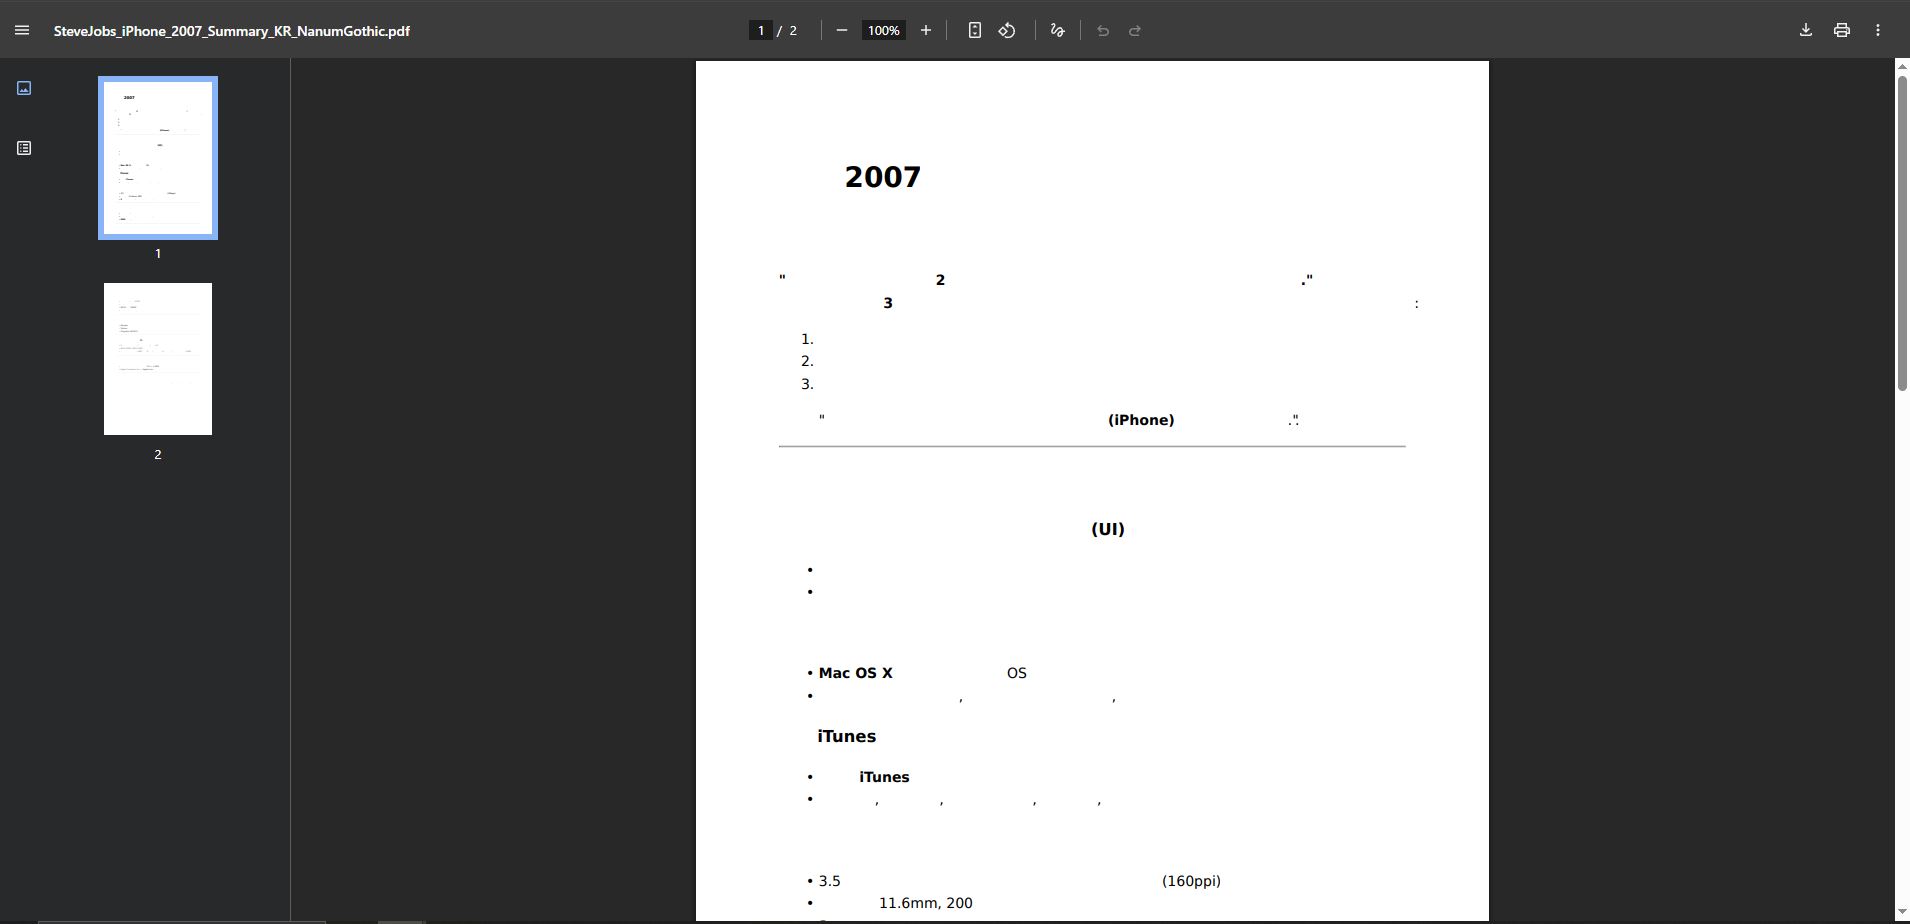1910x924 pixels.
Task: Toggle fit to page view
Action: 975,31
